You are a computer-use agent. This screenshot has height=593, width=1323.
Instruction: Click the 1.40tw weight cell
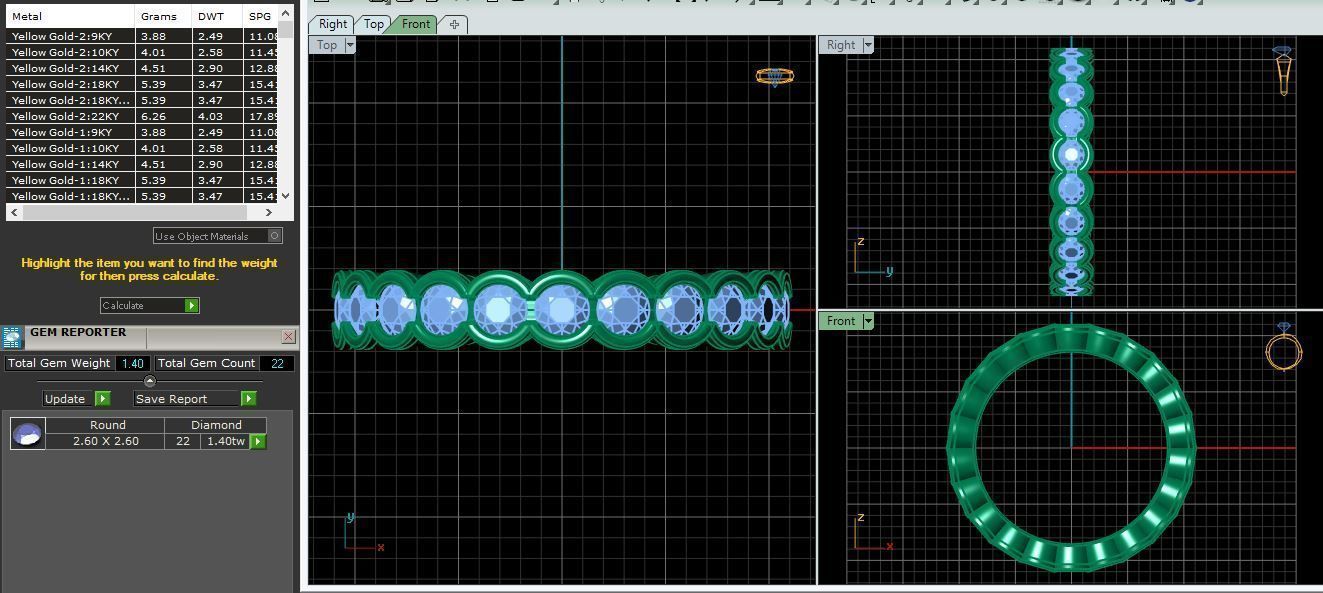coord(225,441)
